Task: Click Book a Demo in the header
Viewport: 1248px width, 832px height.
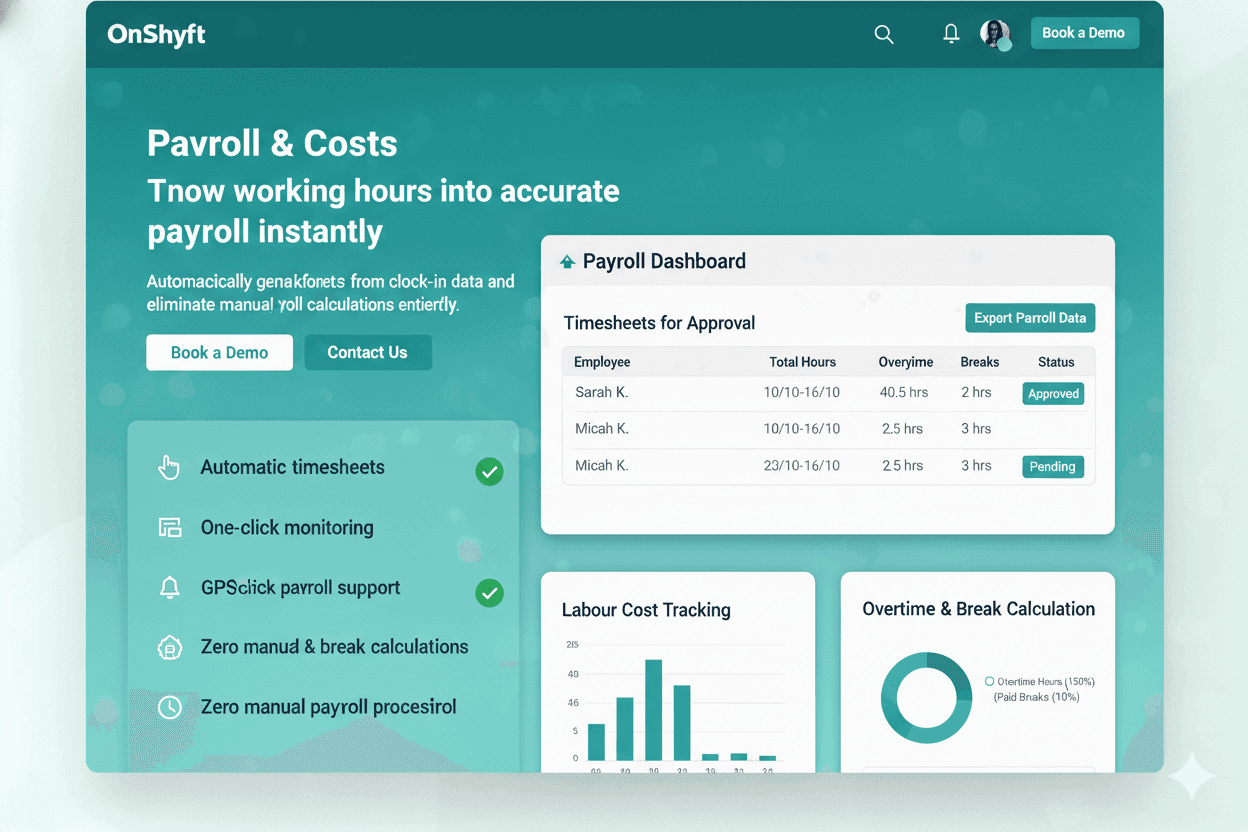Action: click(x=1084, y=33)
